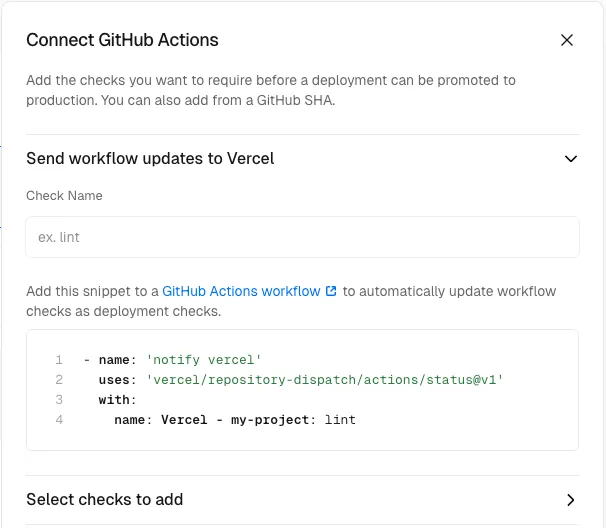606x528 pixels.
Task: Click the external link arrow icon
Action: tap(331, 291)
